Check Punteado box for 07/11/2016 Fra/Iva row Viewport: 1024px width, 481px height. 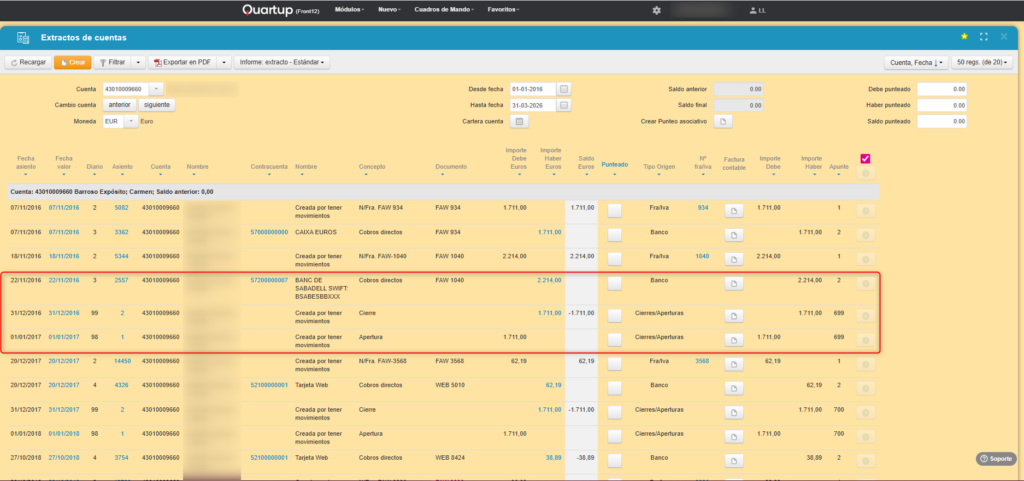tap(614, 209)
